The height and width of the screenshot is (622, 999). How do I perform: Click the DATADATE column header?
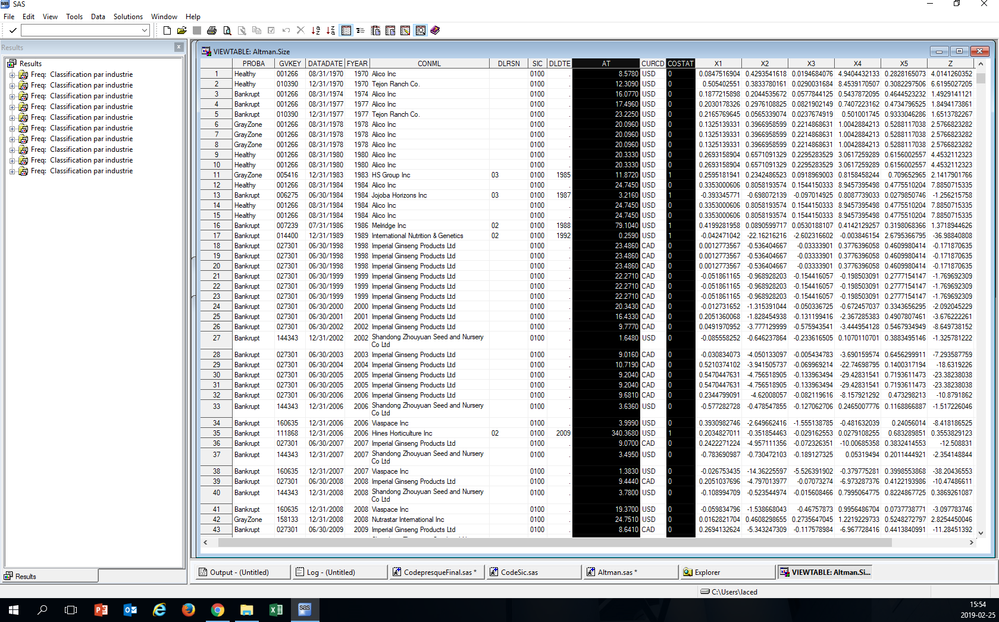(x=325, y=64)
